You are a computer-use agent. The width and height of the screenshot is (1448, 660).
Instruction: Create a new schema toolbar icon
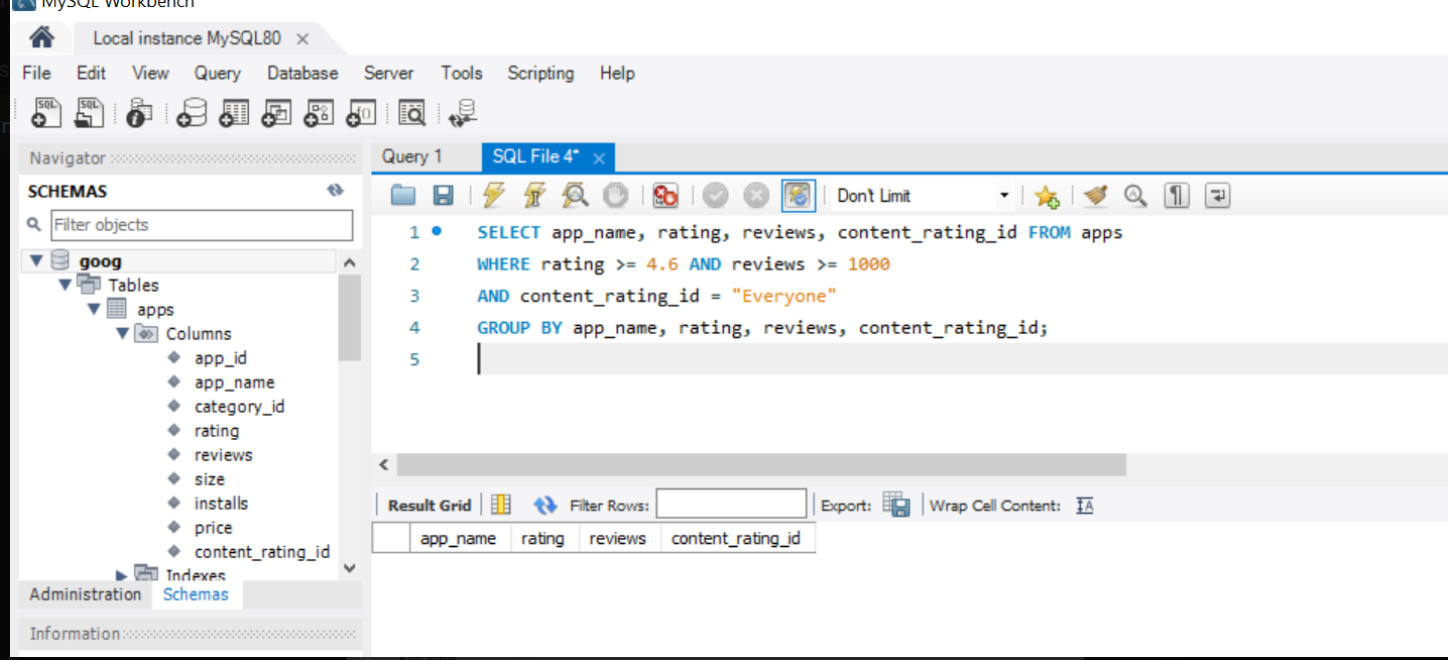point(191,114)
